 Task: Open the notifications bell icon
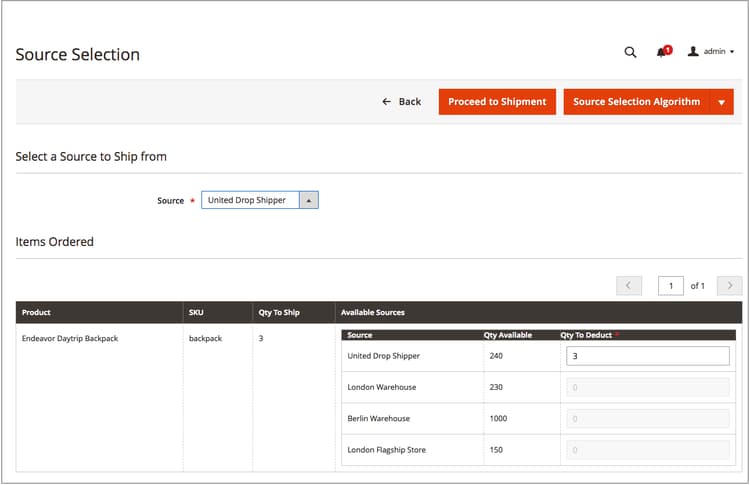click(664, 51)
